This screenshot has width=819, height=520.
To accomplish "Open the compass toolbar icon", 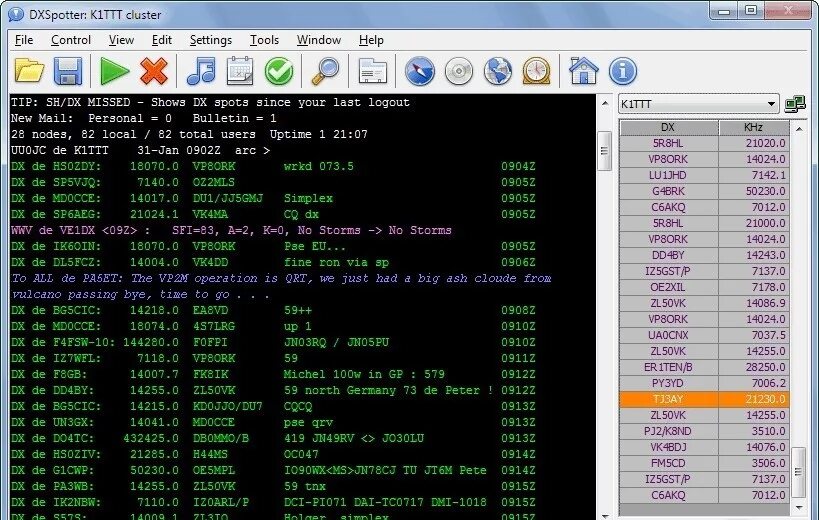I will [419, 71].
